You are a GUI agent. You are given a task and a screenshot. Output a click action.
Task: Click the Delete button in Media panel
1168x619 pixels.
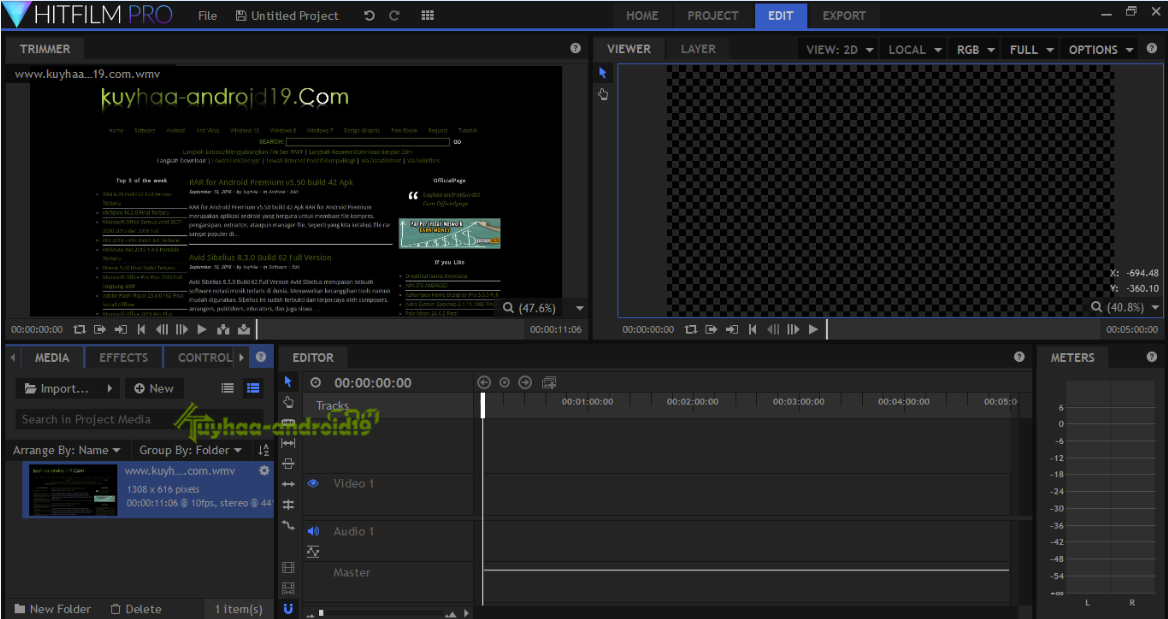click(136, 609)
